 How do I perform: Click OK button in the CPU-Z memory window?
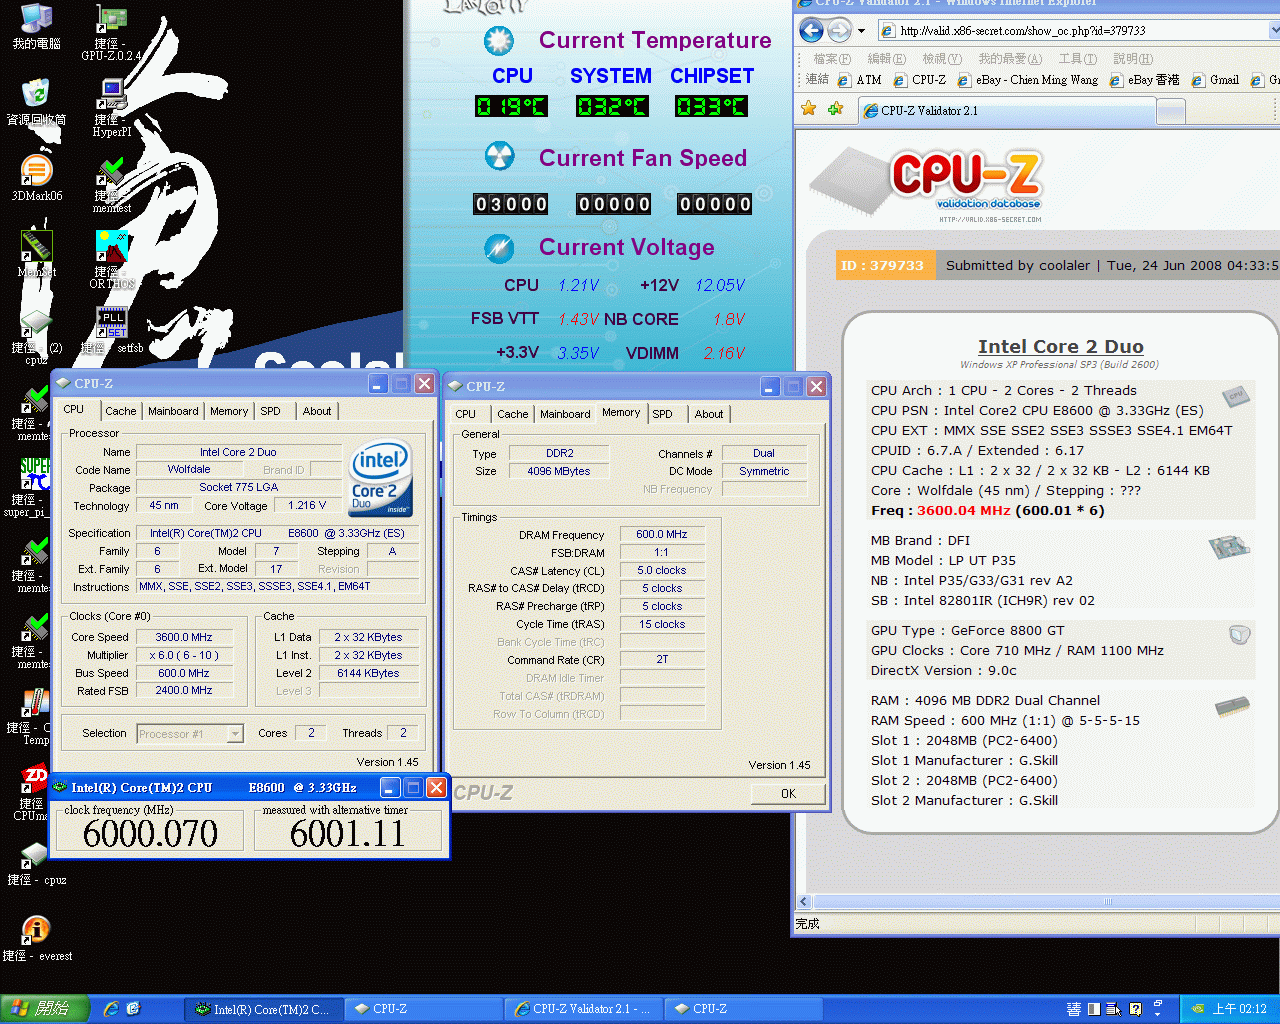pyautogui.click(x=788, y=794)
